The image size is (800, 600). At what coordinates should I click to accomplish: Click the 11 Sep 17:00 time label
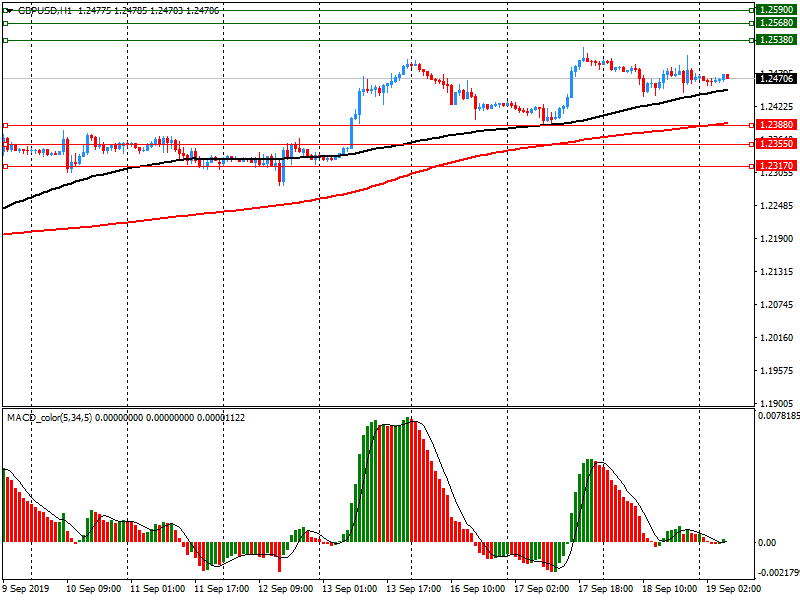(222, 589)
